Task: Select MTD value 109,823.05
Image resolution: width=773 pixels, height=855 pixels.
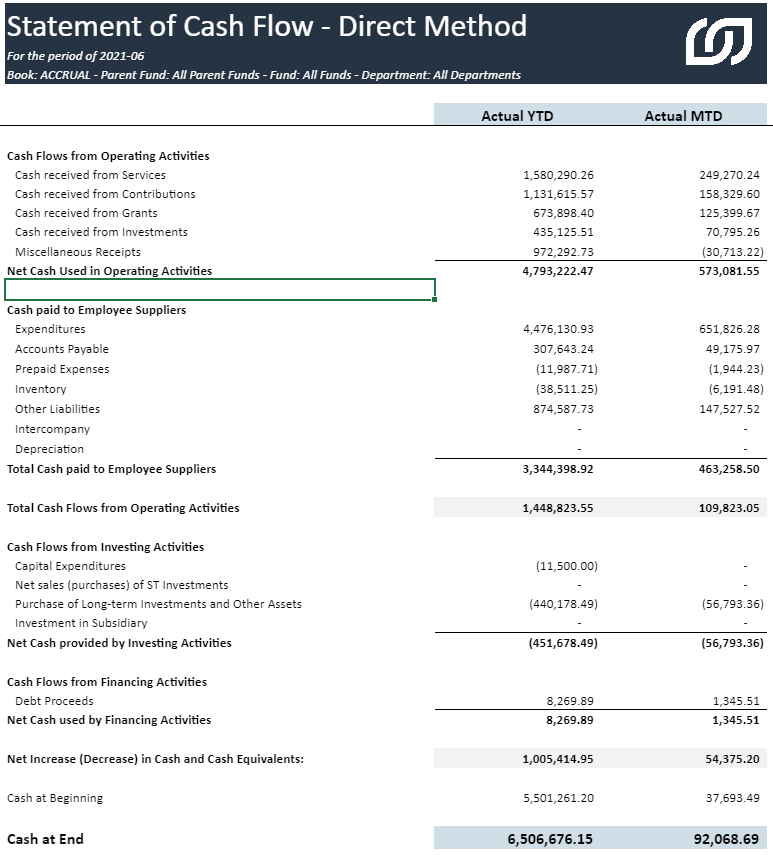Action: pyautogui.click(x=729, y=508)
